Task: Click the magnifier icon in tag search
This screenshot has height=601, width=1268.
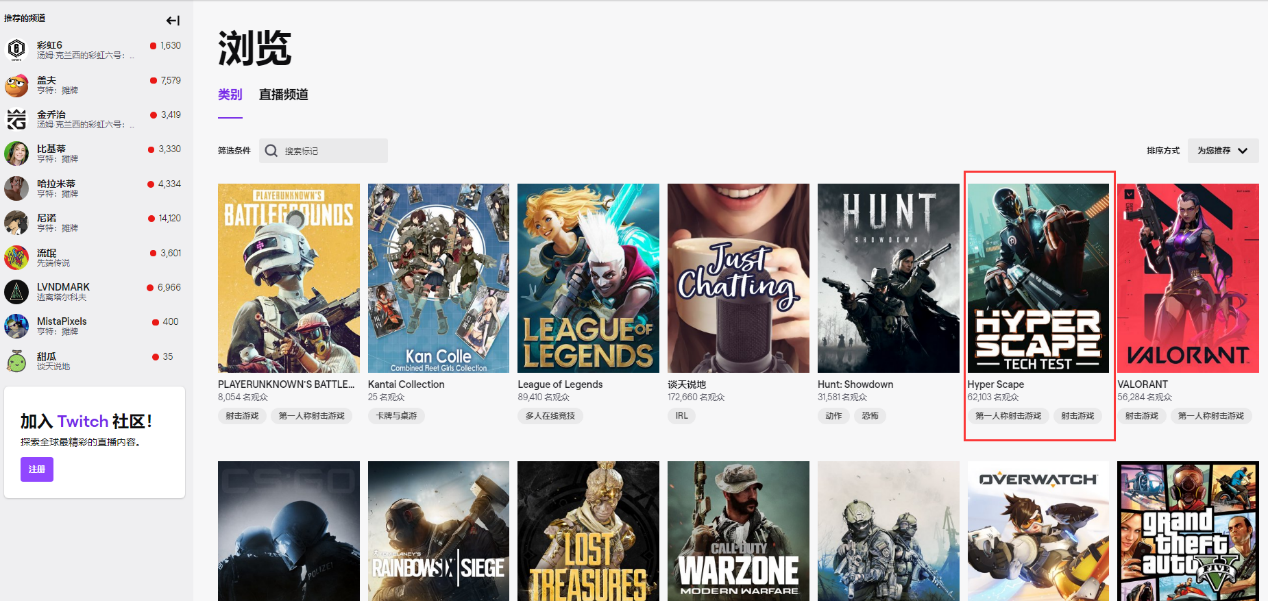Action: 271,151
